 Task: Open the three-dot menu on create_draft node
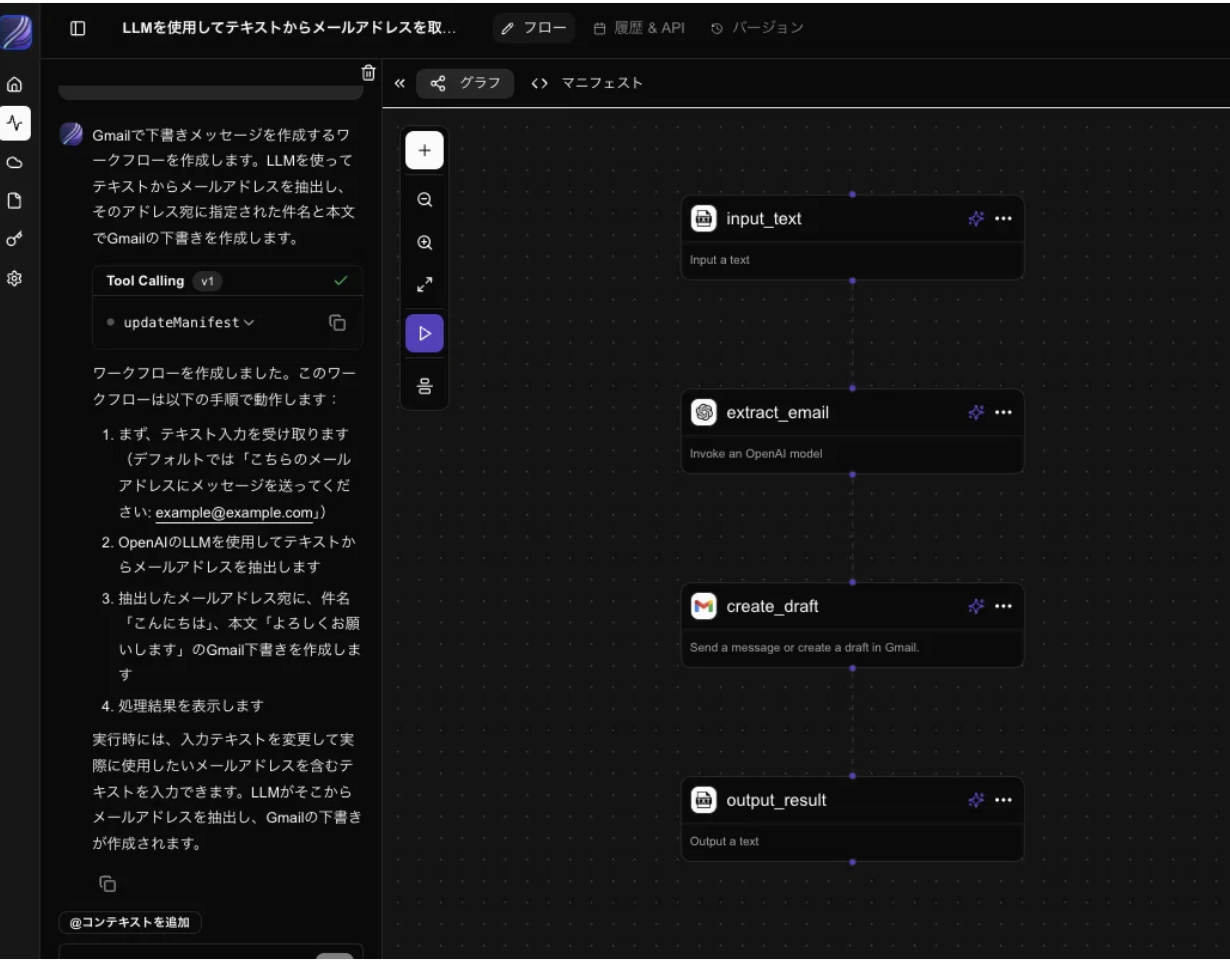[x=1003, y=606]
